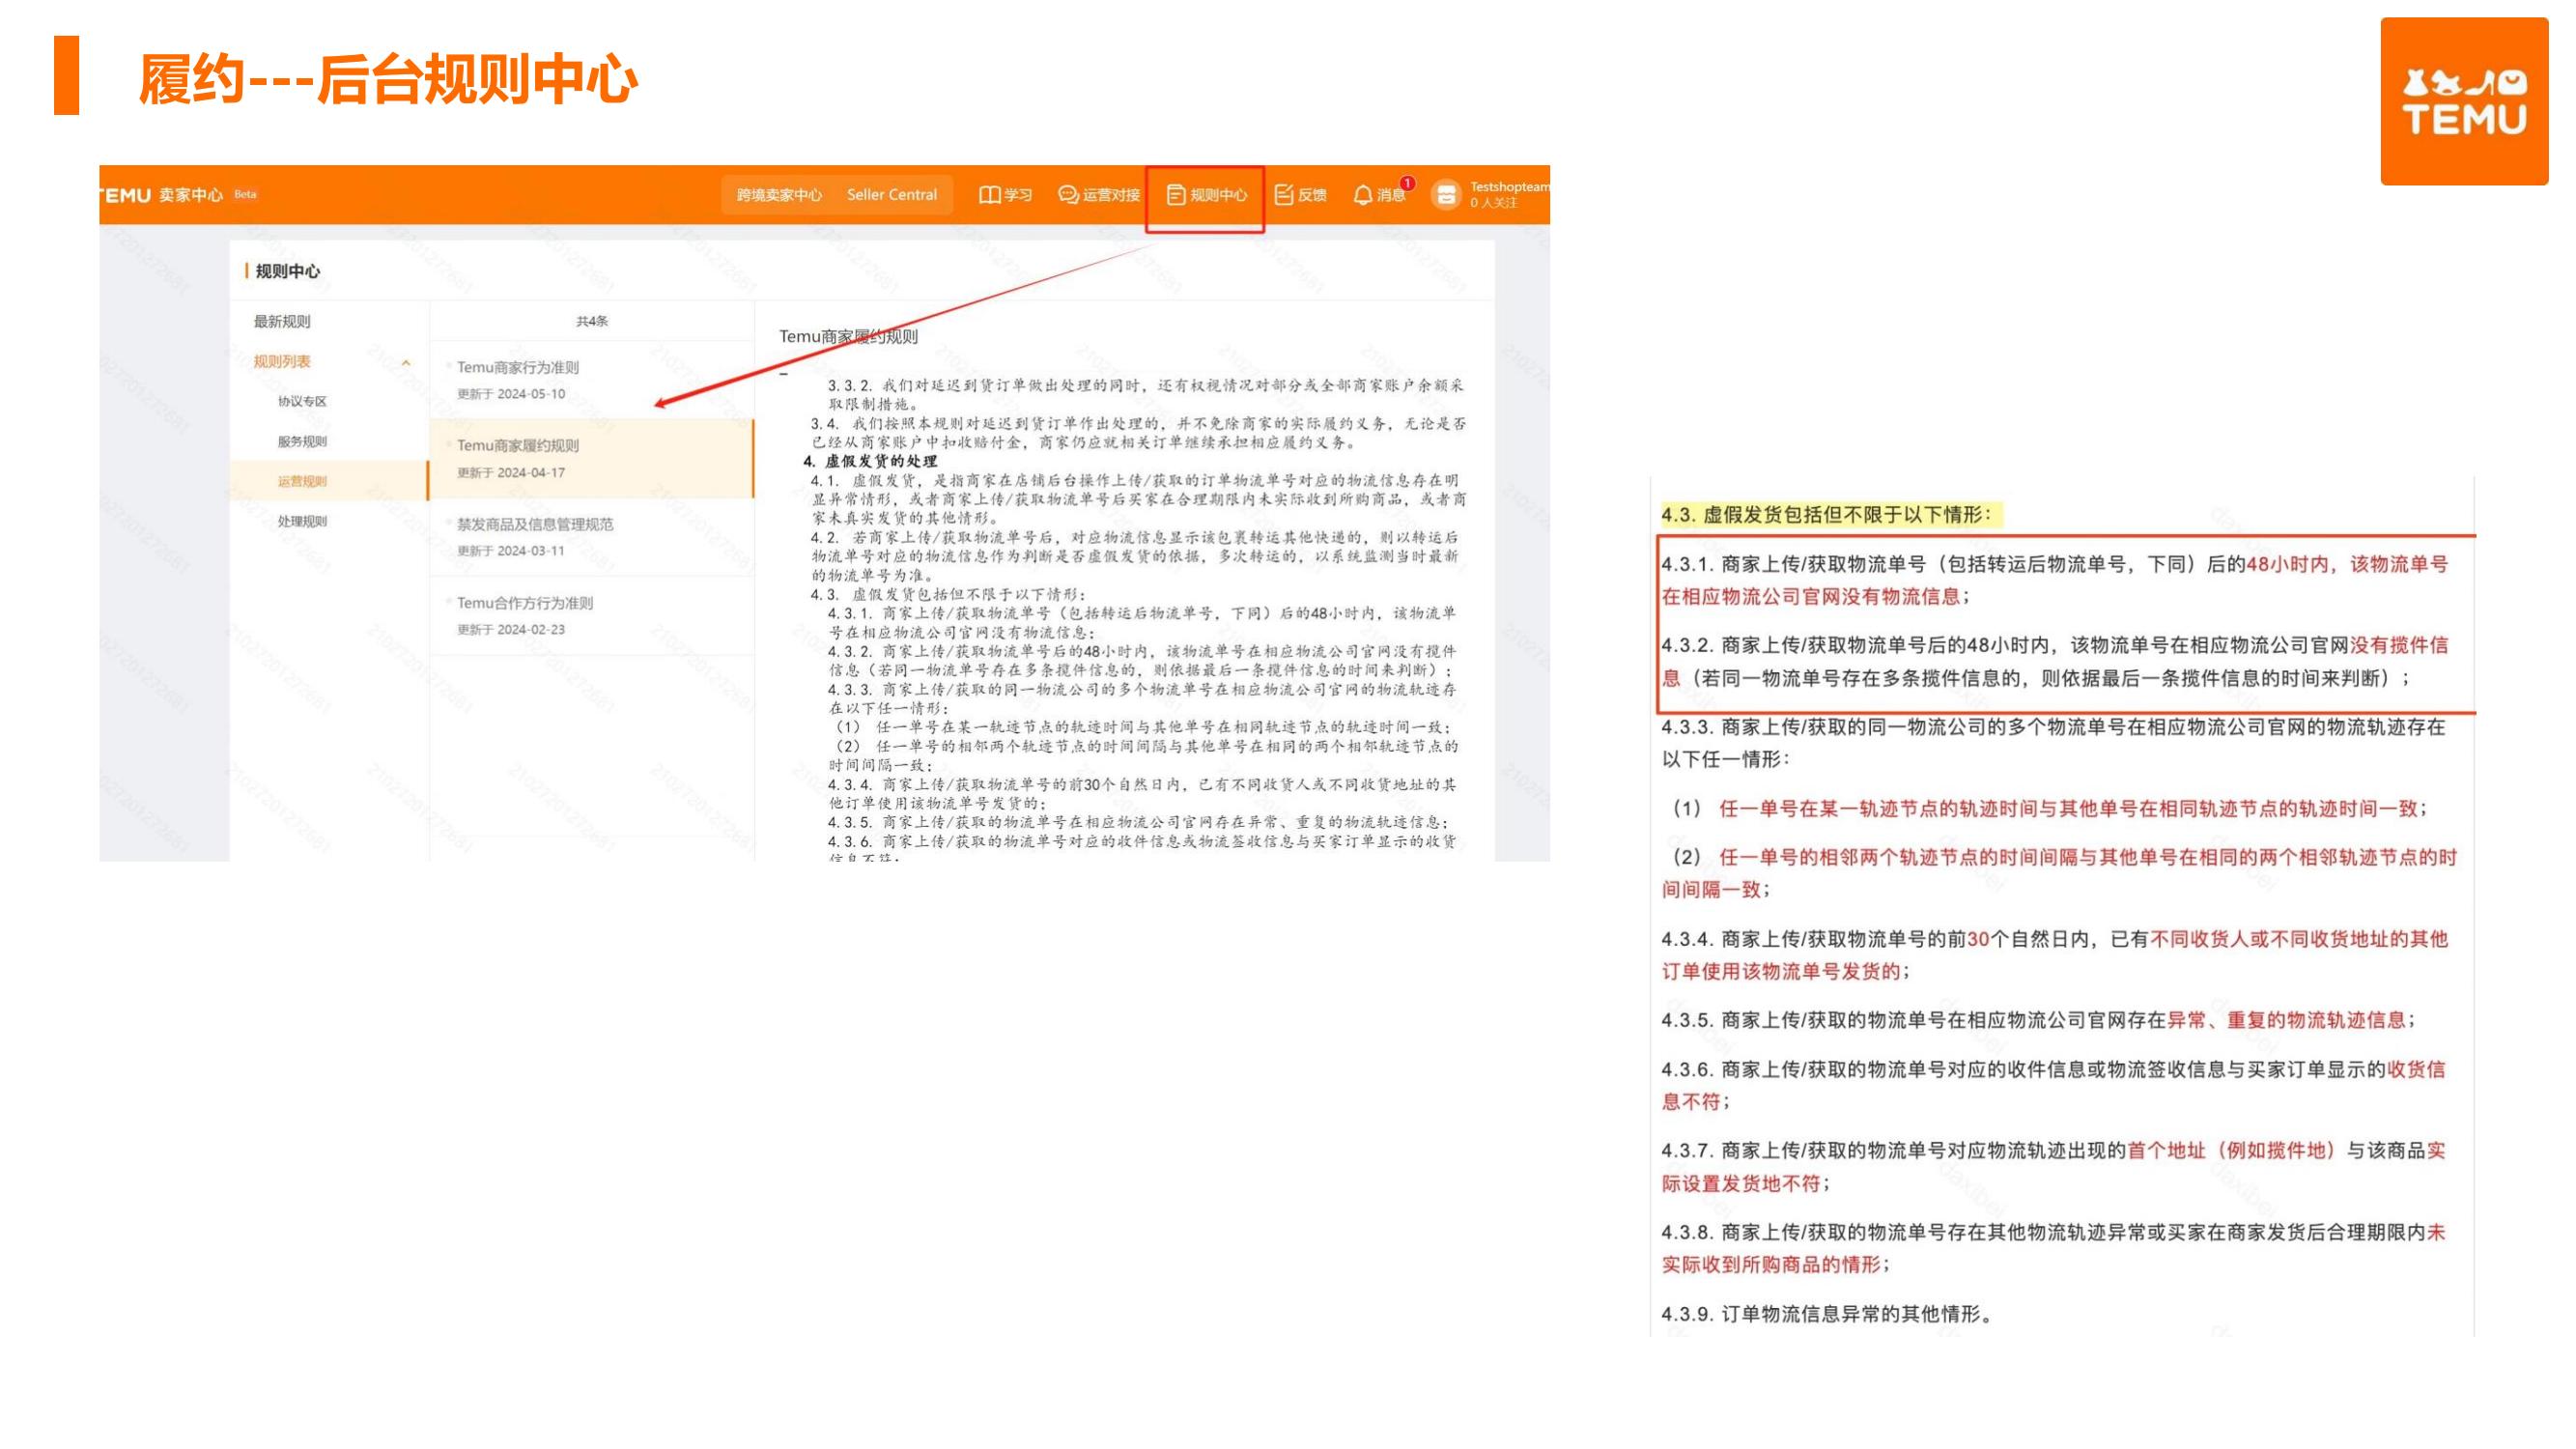Open the 协议专区 sidebar item

pyautogui.click(x=302, y=401)
